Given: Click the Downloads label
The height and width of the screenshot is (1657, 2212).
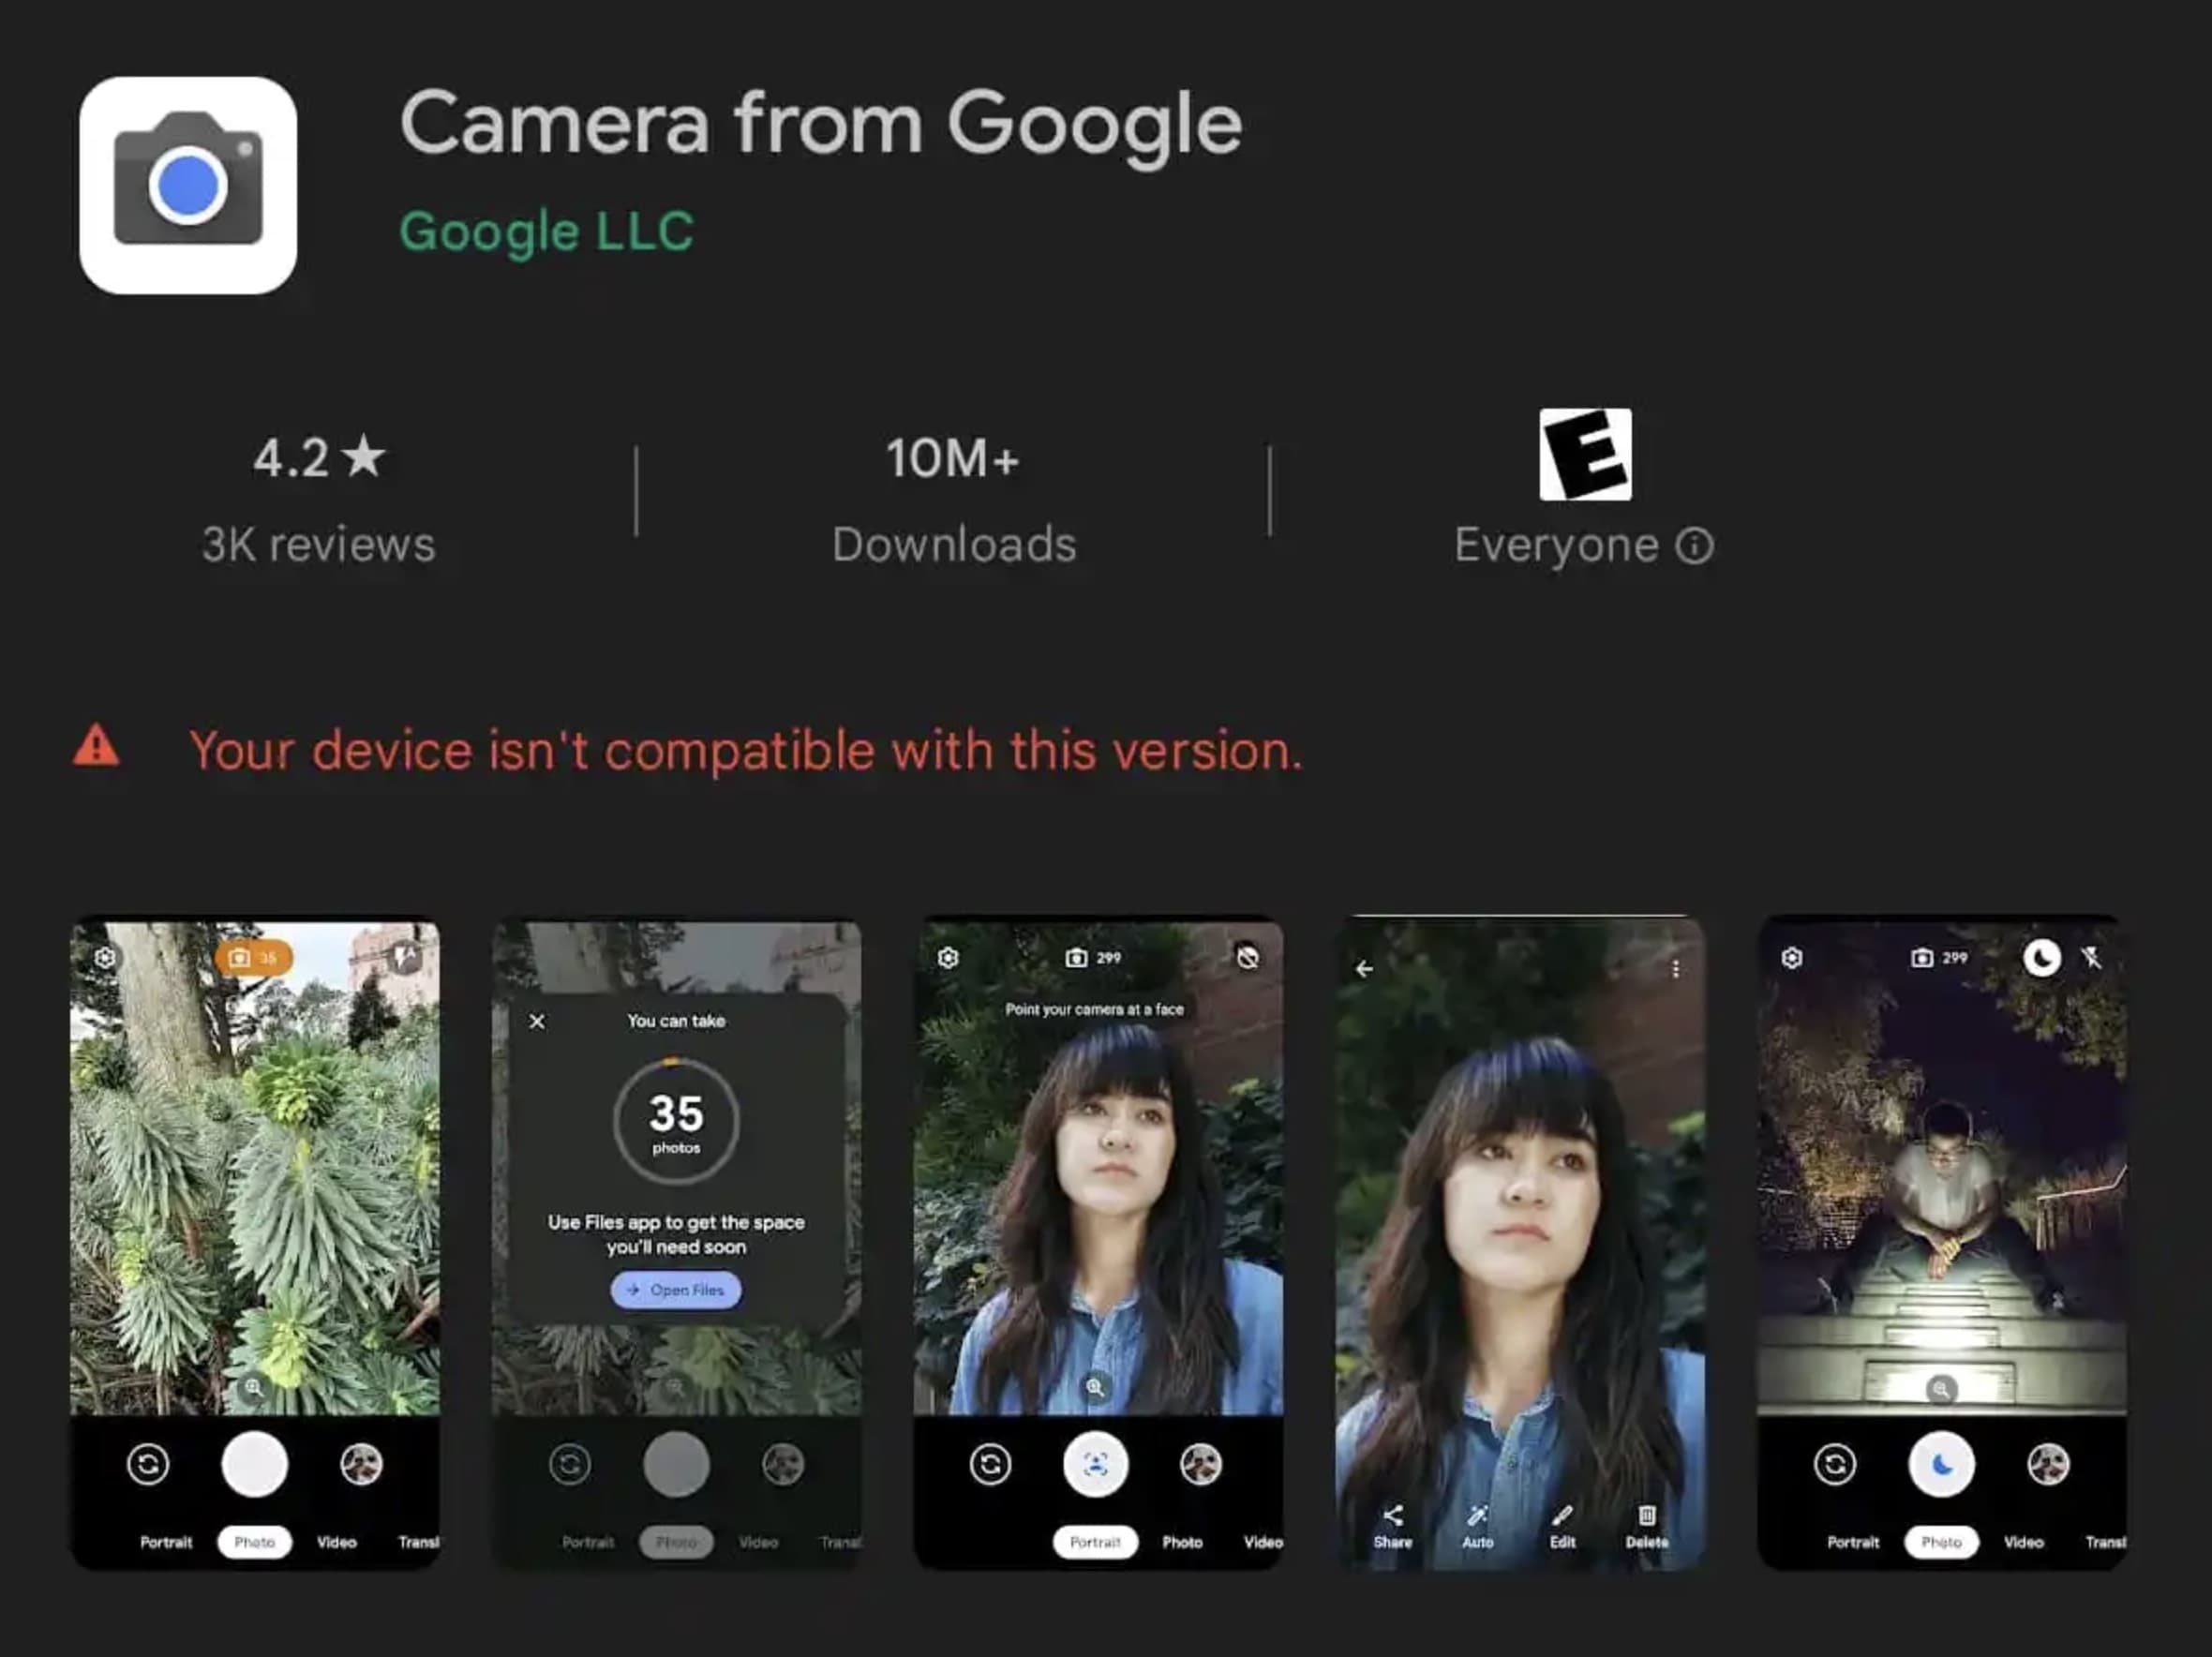Looking at the screenshot, I should coord(954,545).
